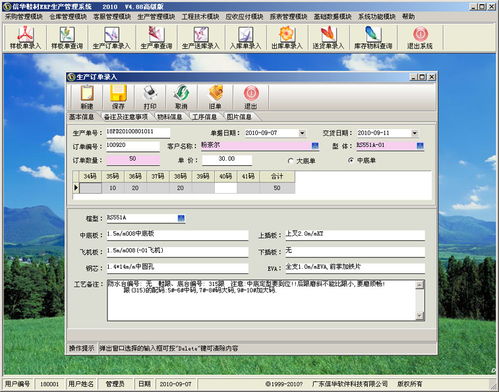Click 出库单录入 orange flower toolbar icon
The width and height of the screenshot is (499, 392).
tap(286, 34)
